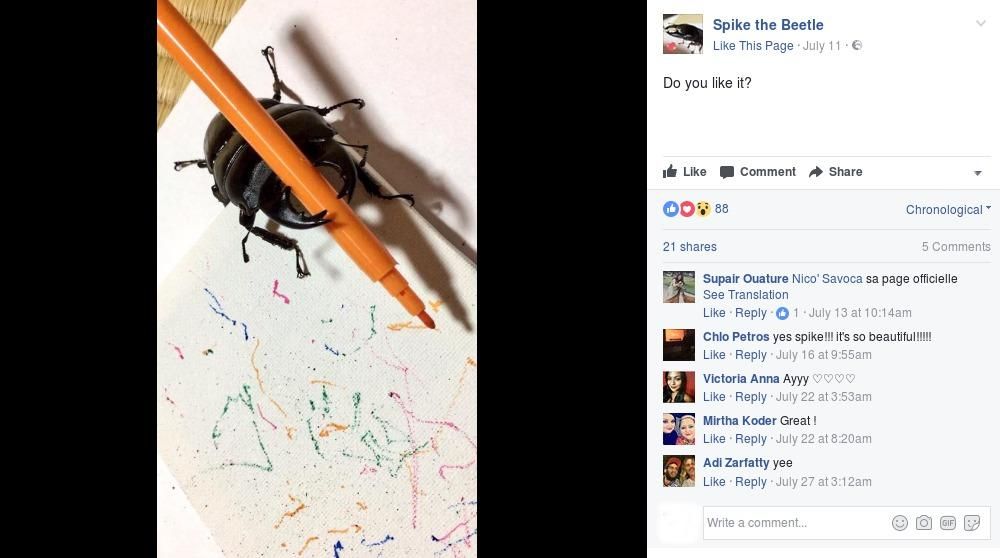View the 21 shares list

689,247
